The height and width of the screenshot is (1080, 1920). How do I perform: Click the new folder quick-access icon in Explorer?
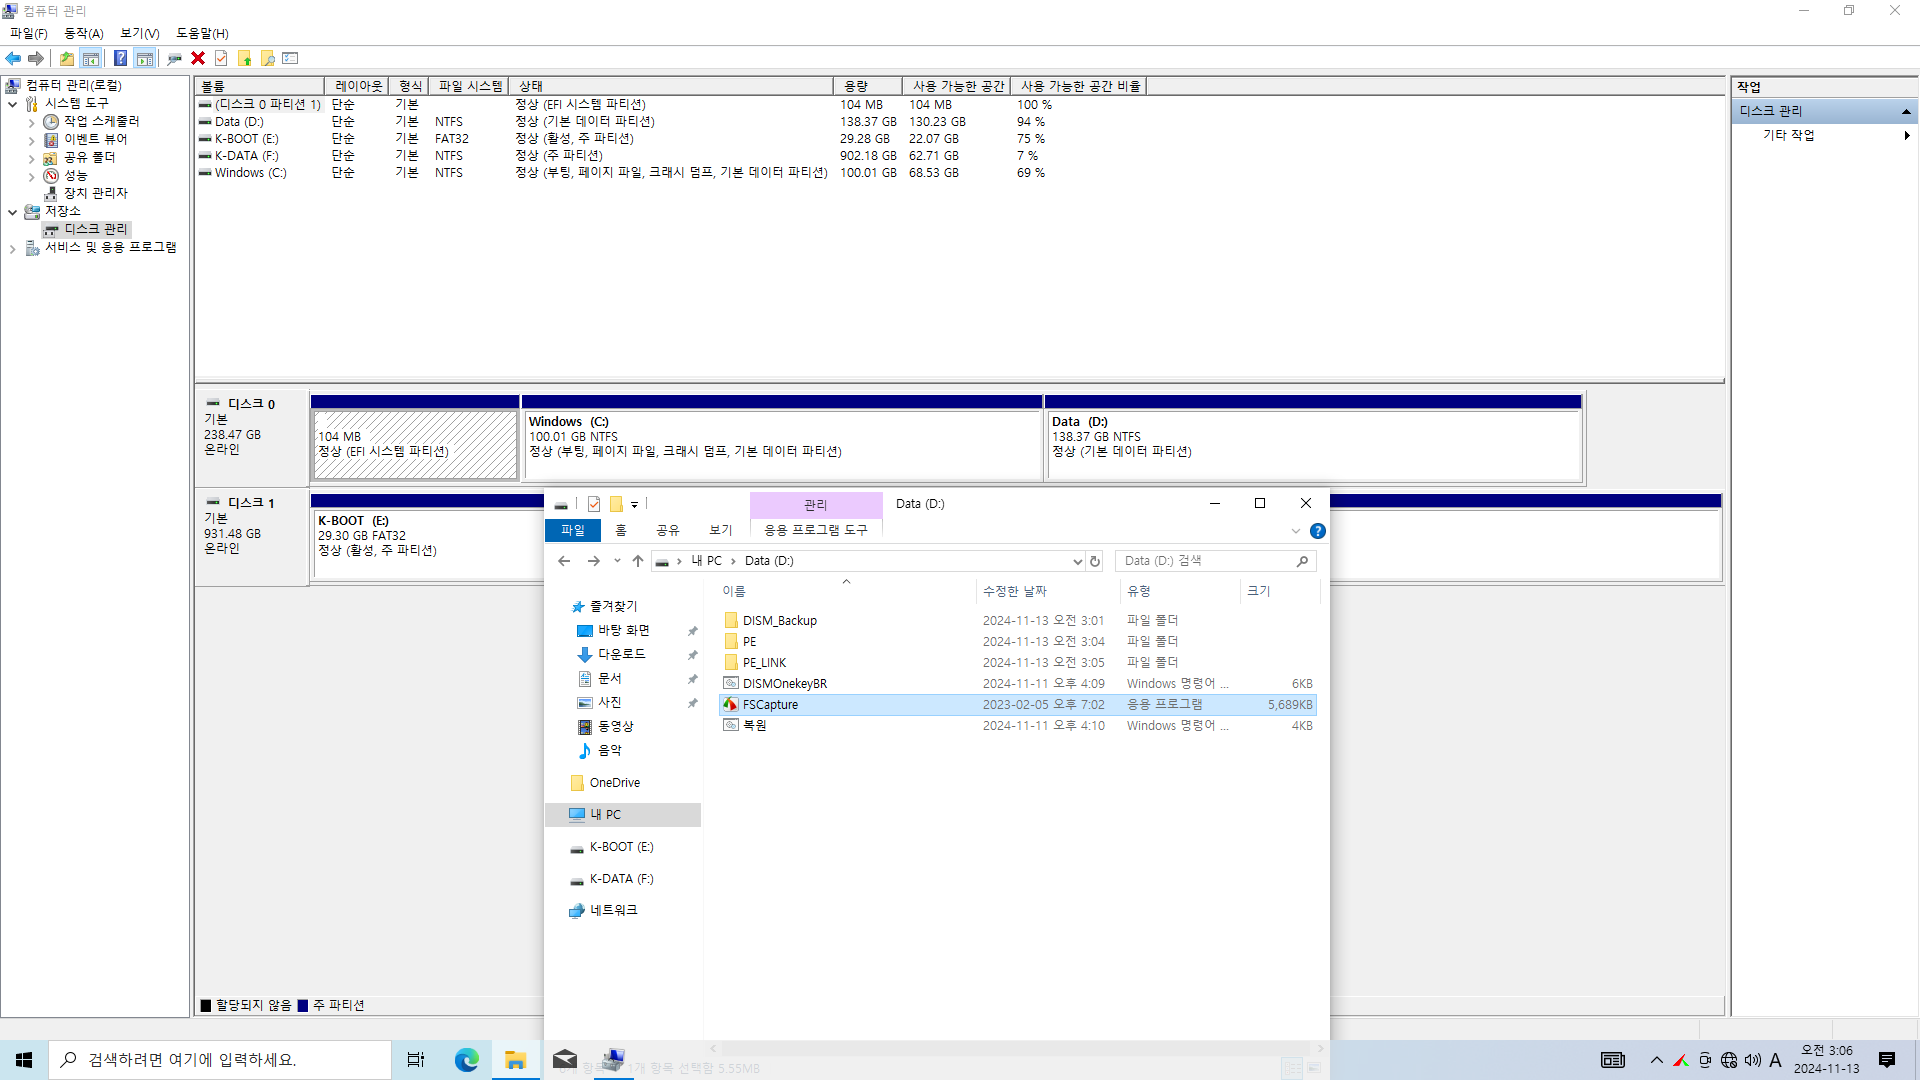[x=616, y=504]
